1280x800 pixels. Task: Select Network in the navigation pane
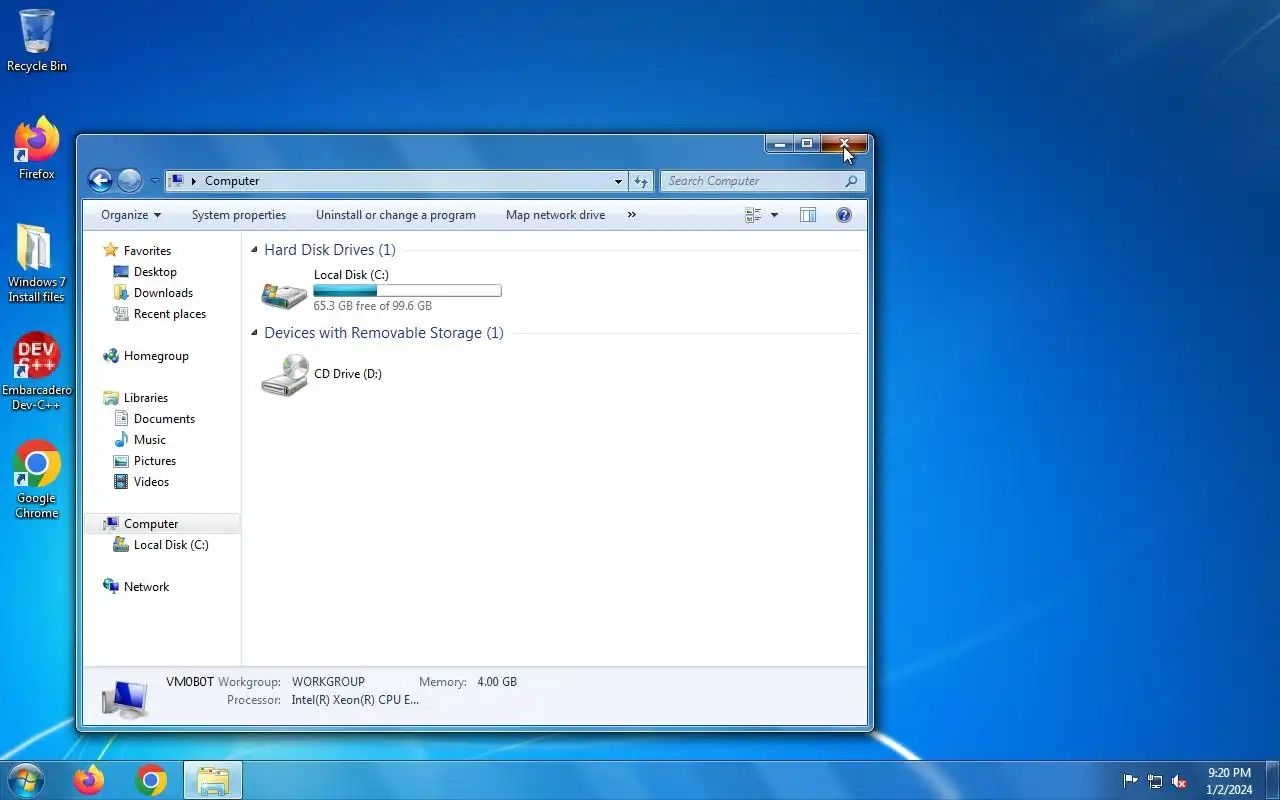[146, 587]
